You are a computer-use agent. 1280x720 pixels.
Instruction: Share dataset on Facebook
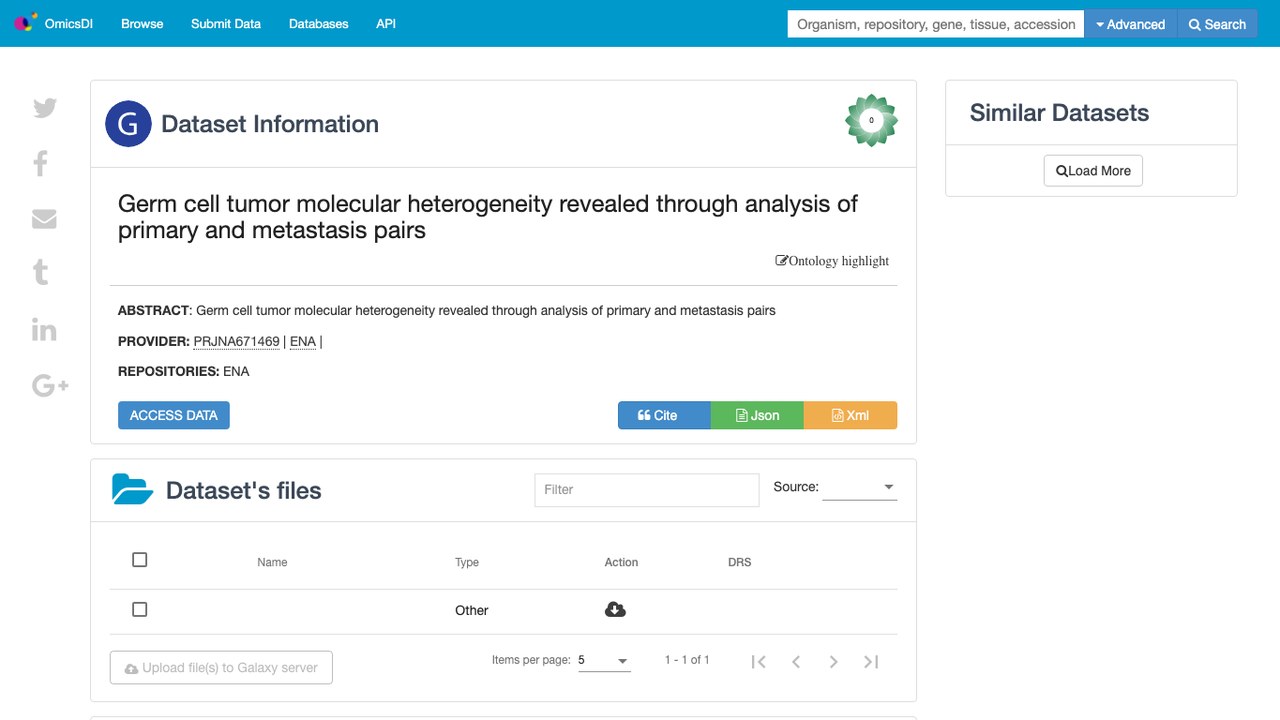pos(41,163)
